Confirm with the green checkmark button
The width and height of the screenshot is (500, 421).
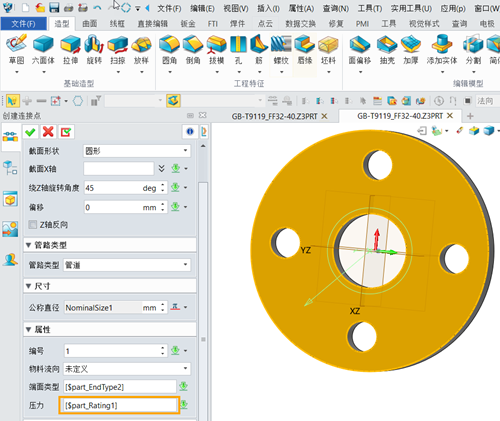30,132
